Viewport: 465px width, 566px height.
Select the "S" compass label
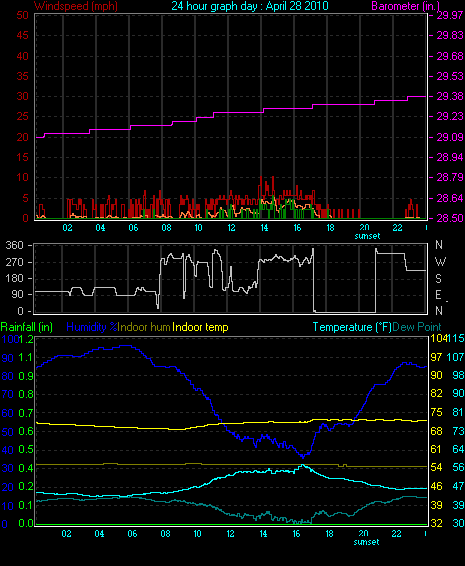438,279
